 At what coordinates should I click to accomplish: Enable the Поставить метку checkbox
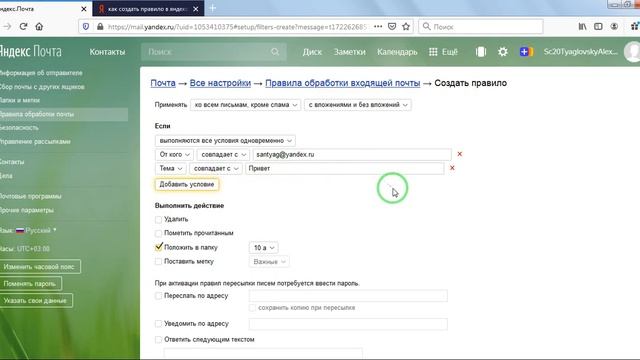pos(158,262)
